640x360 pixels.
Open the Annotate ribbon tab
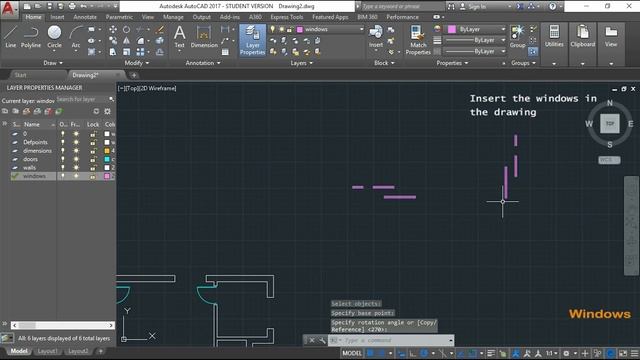85,17
